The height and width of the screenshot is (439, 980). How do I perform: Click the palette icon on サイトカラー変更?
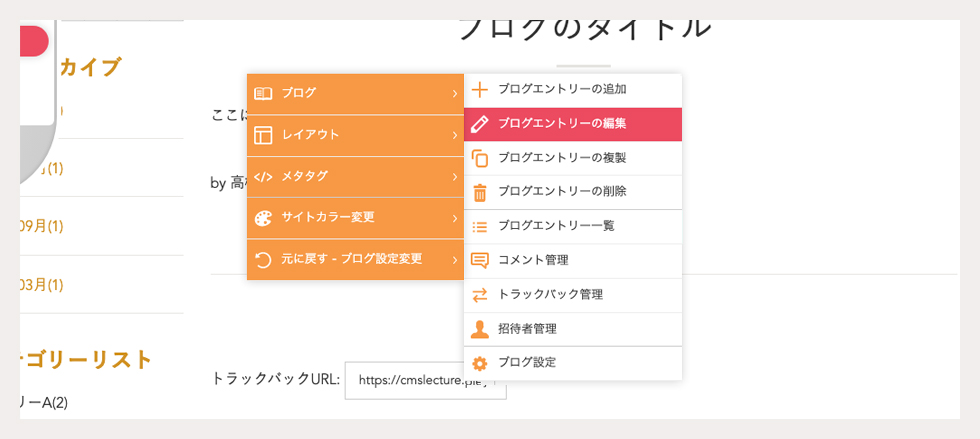[264, 218]
